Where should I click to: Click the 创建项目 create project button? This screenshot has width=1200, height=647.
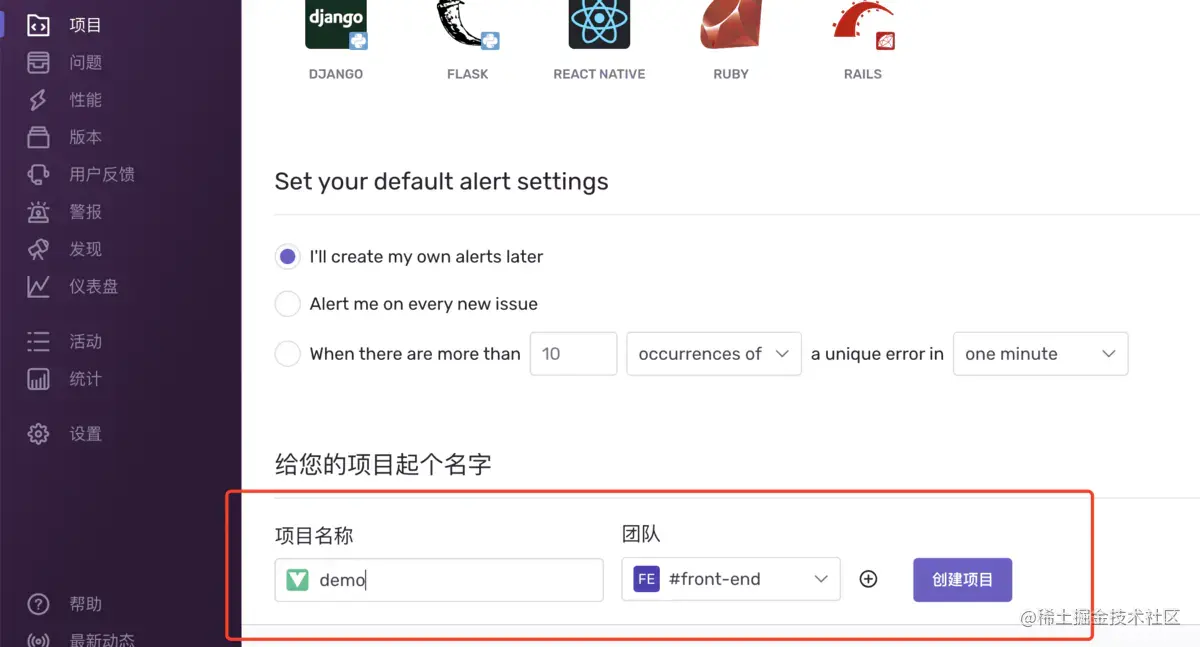[962, 579]
